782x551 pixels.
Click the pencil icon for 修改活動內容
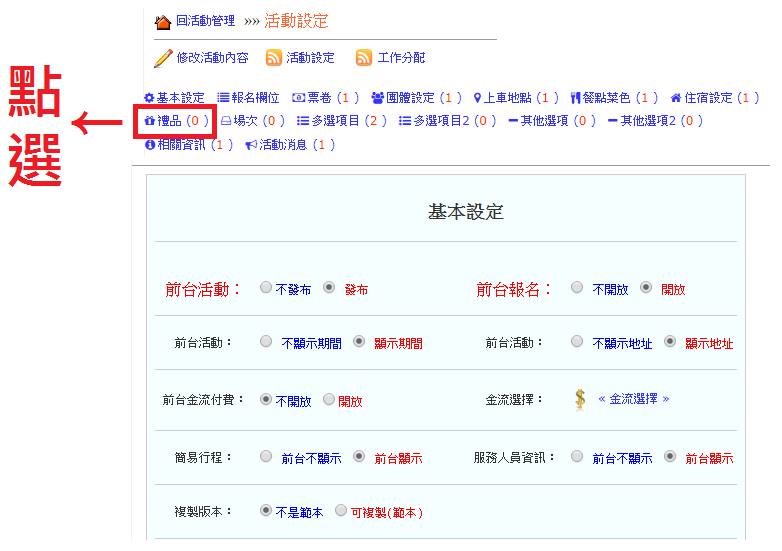pyautogui.click(x=163, y=58)
